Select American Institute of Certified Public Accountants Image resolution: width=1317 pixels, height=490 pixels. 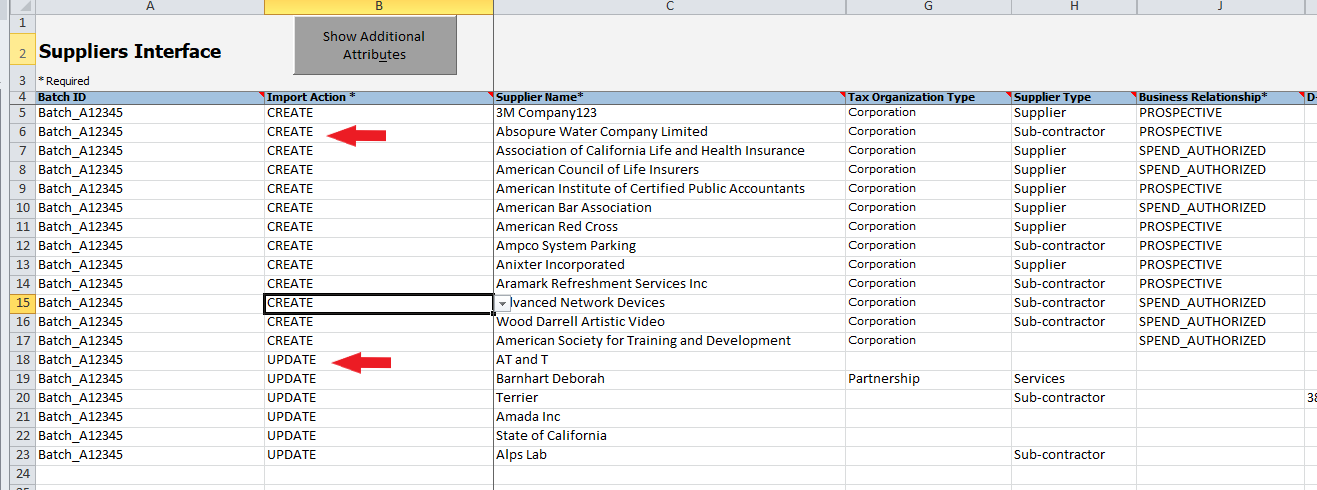pos(670,189)
